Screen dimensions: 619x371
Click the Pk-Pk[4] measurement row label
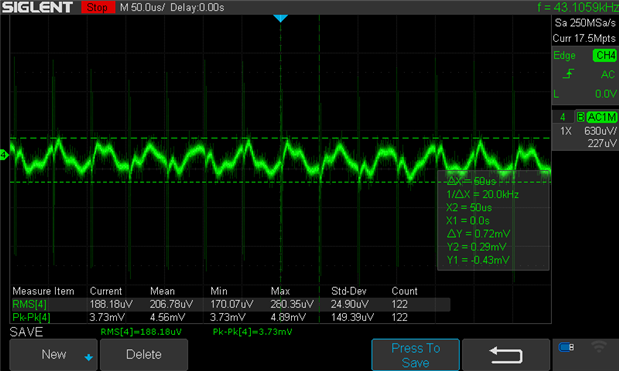[31, 317]
